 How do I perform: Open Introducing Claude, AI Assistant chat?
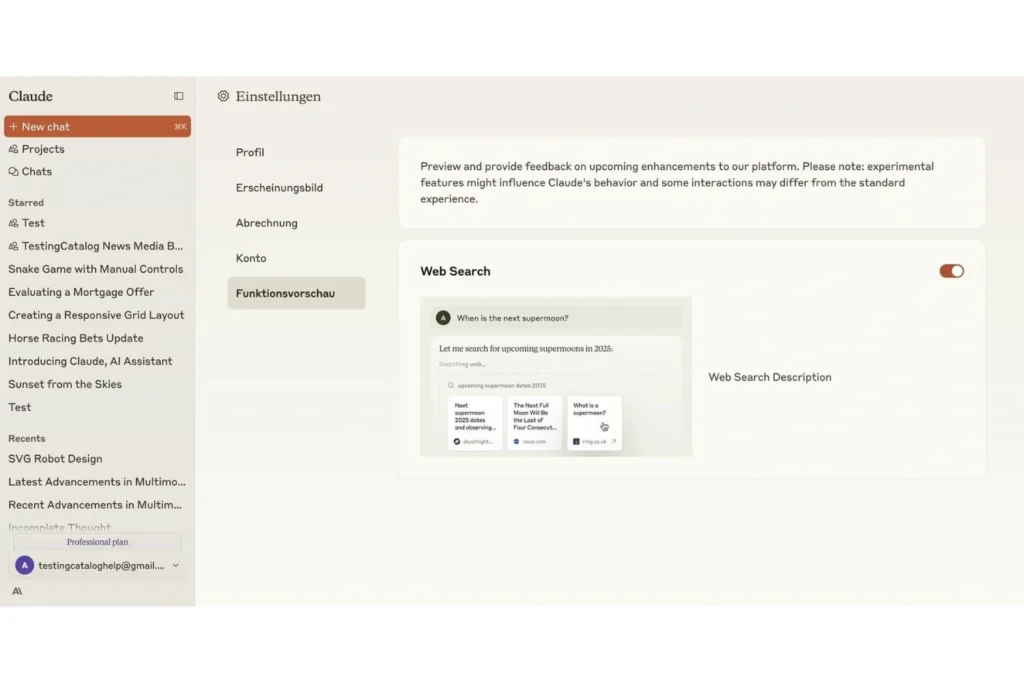tap(90, 361)
